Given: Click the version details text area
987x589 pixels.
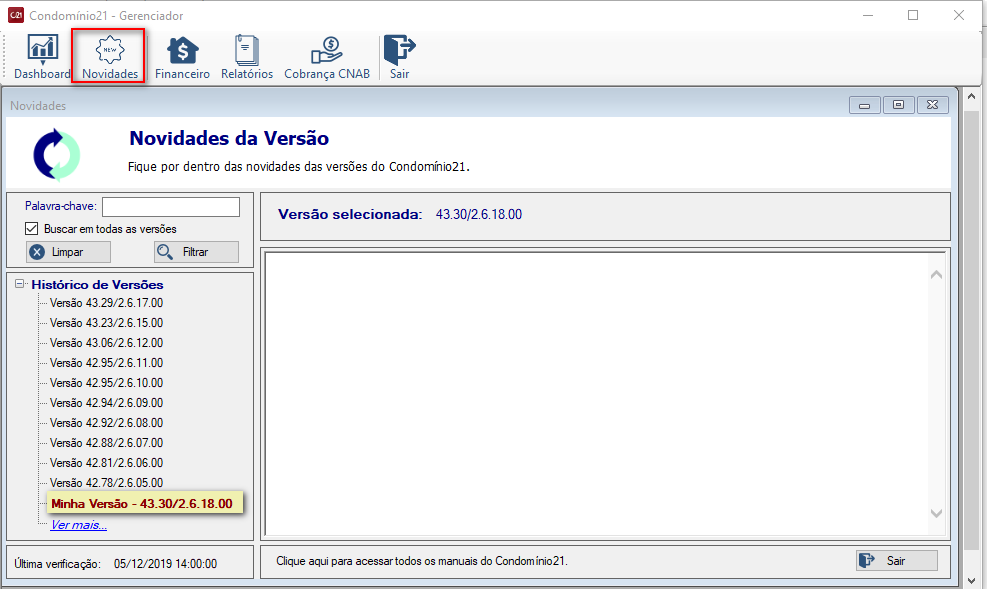Looking at the screenshot, I should pos(597,393).
